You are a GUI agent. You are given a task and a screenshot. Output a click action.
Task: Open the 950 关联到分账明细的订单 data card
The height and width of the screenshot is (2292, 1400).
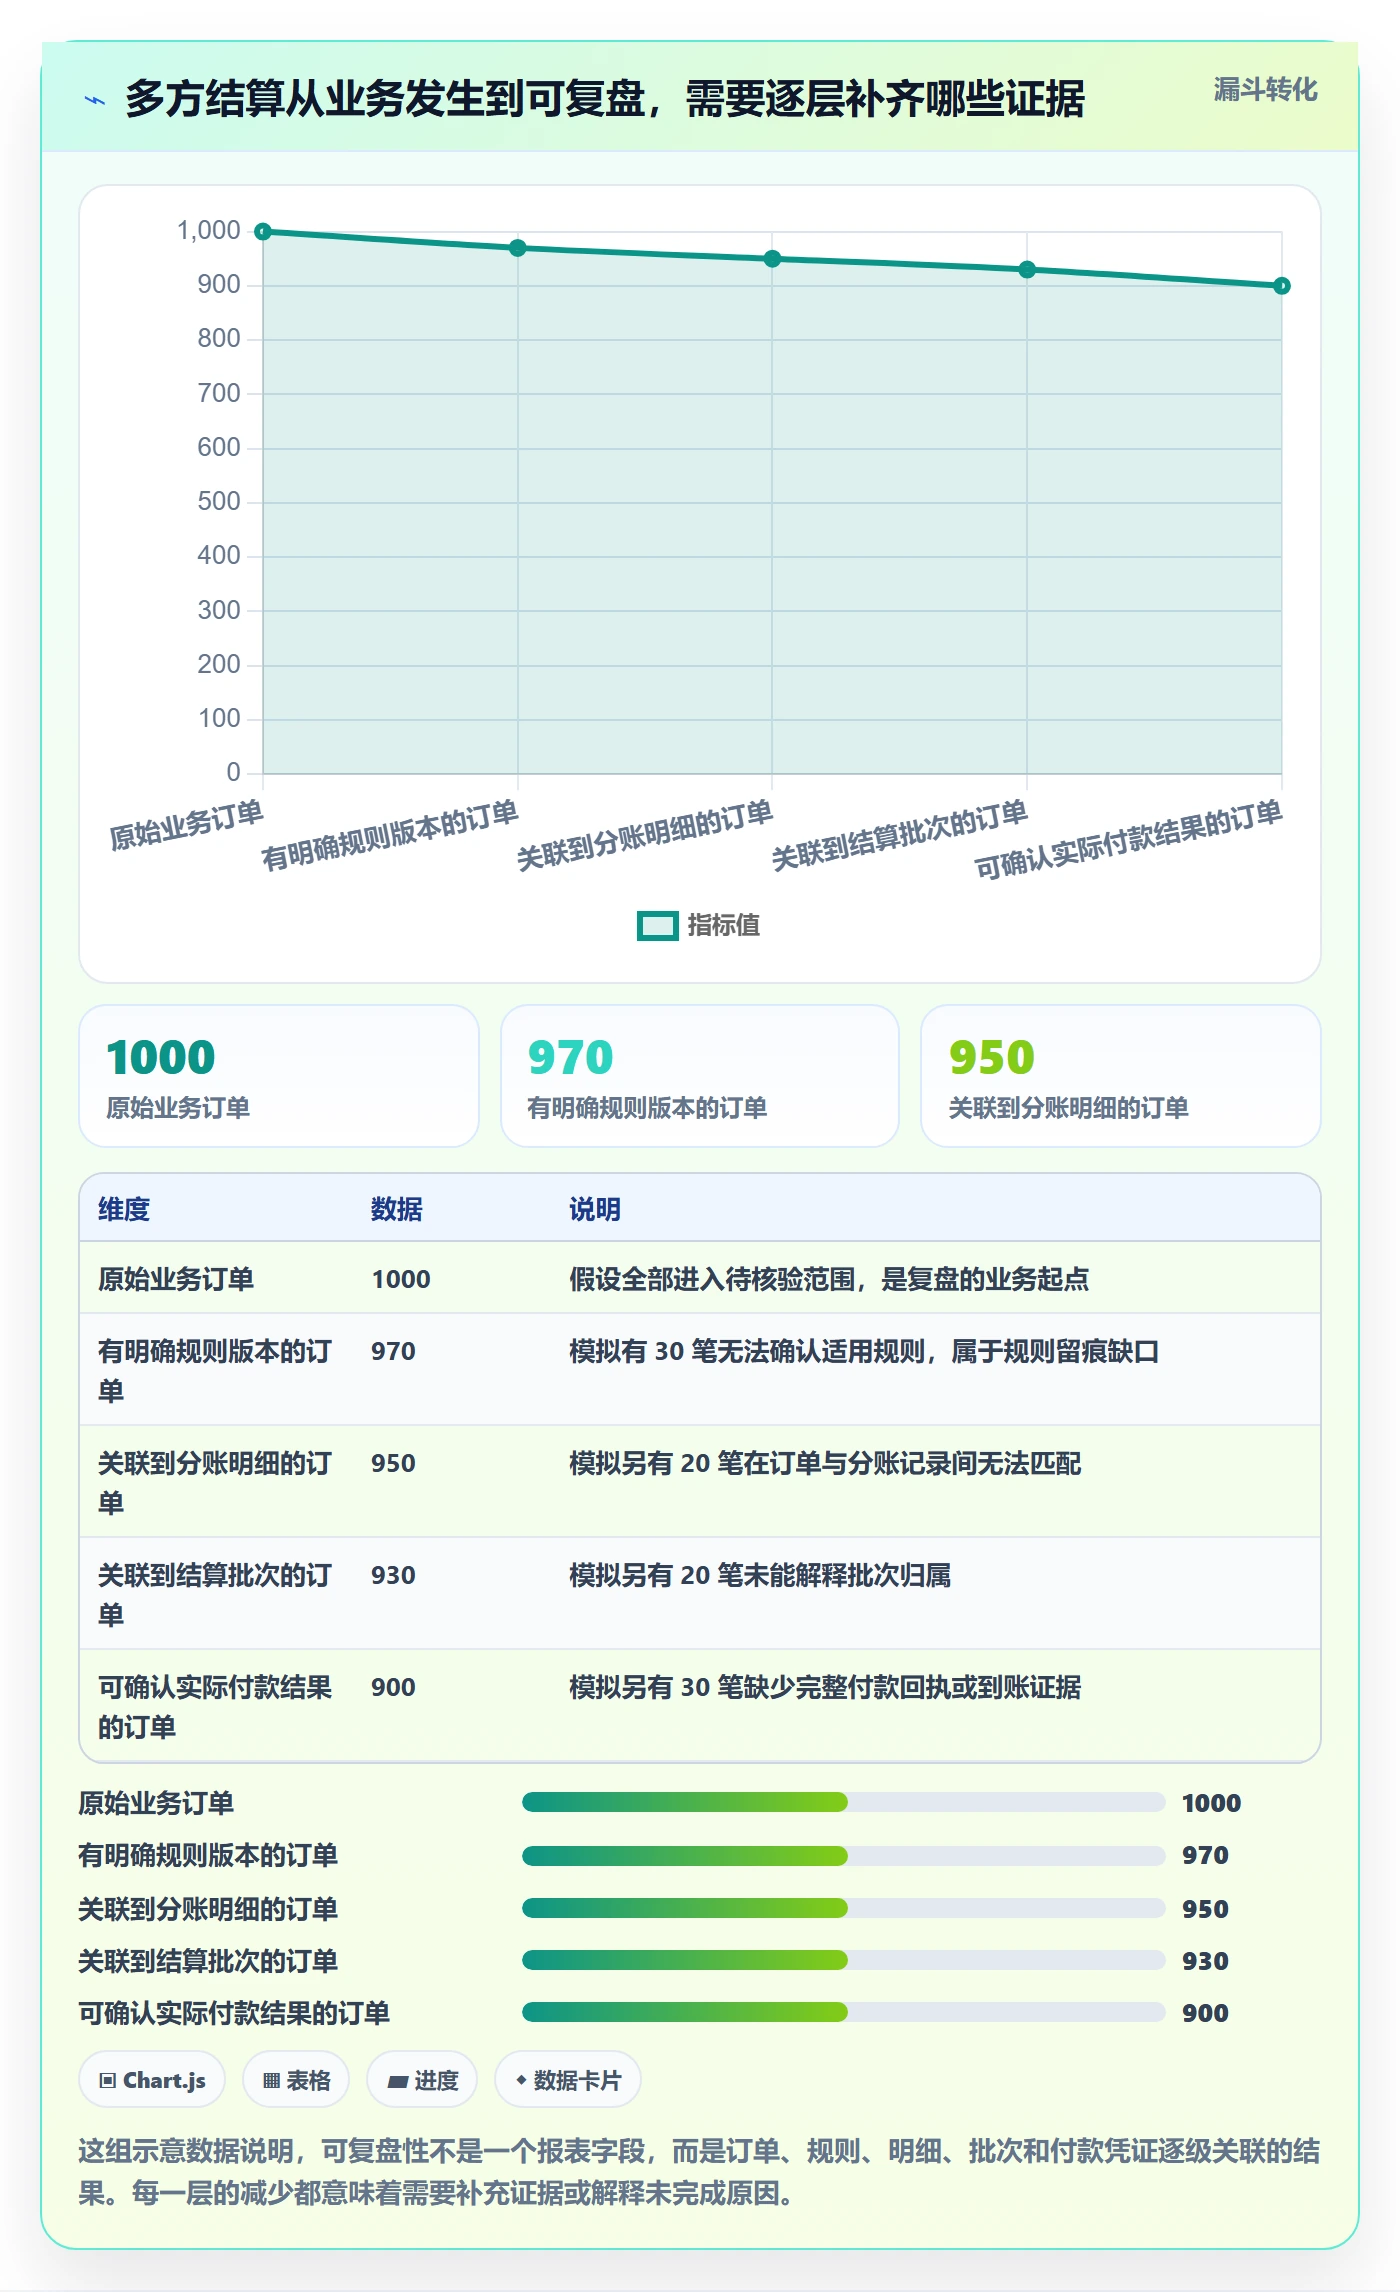tap(1121, 1076)
